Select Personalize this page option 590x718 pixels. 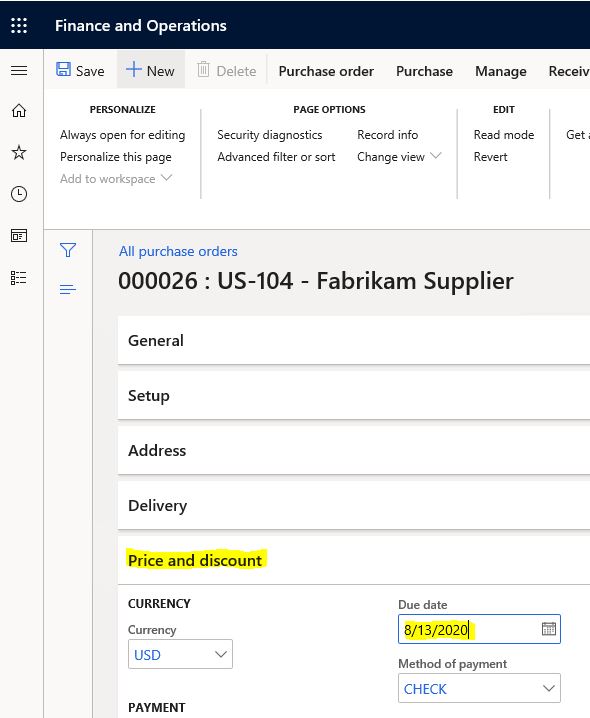(x=116, y=157)
